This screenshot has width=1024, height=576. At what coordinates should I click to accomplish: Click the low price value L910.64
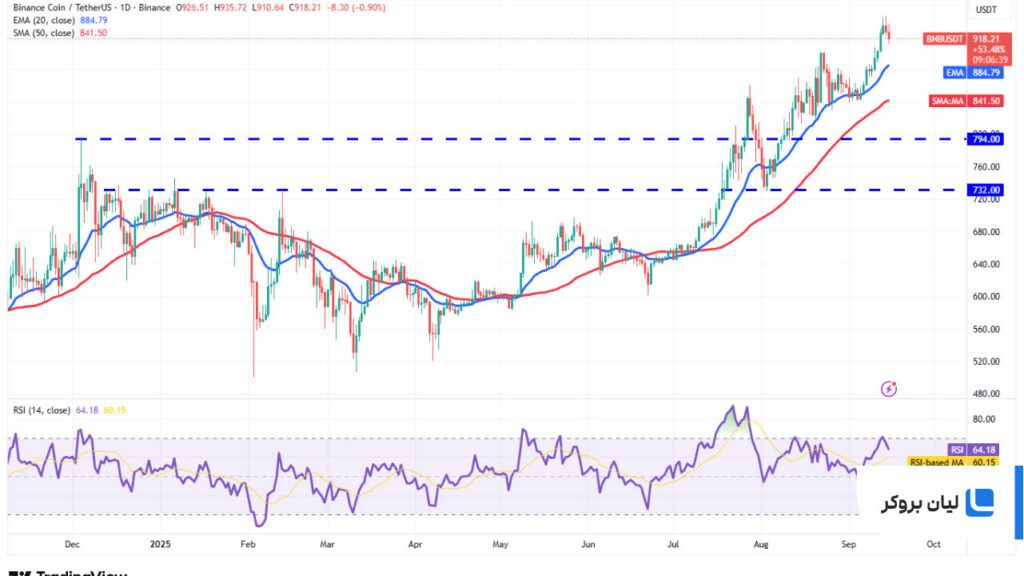[268, 8]
